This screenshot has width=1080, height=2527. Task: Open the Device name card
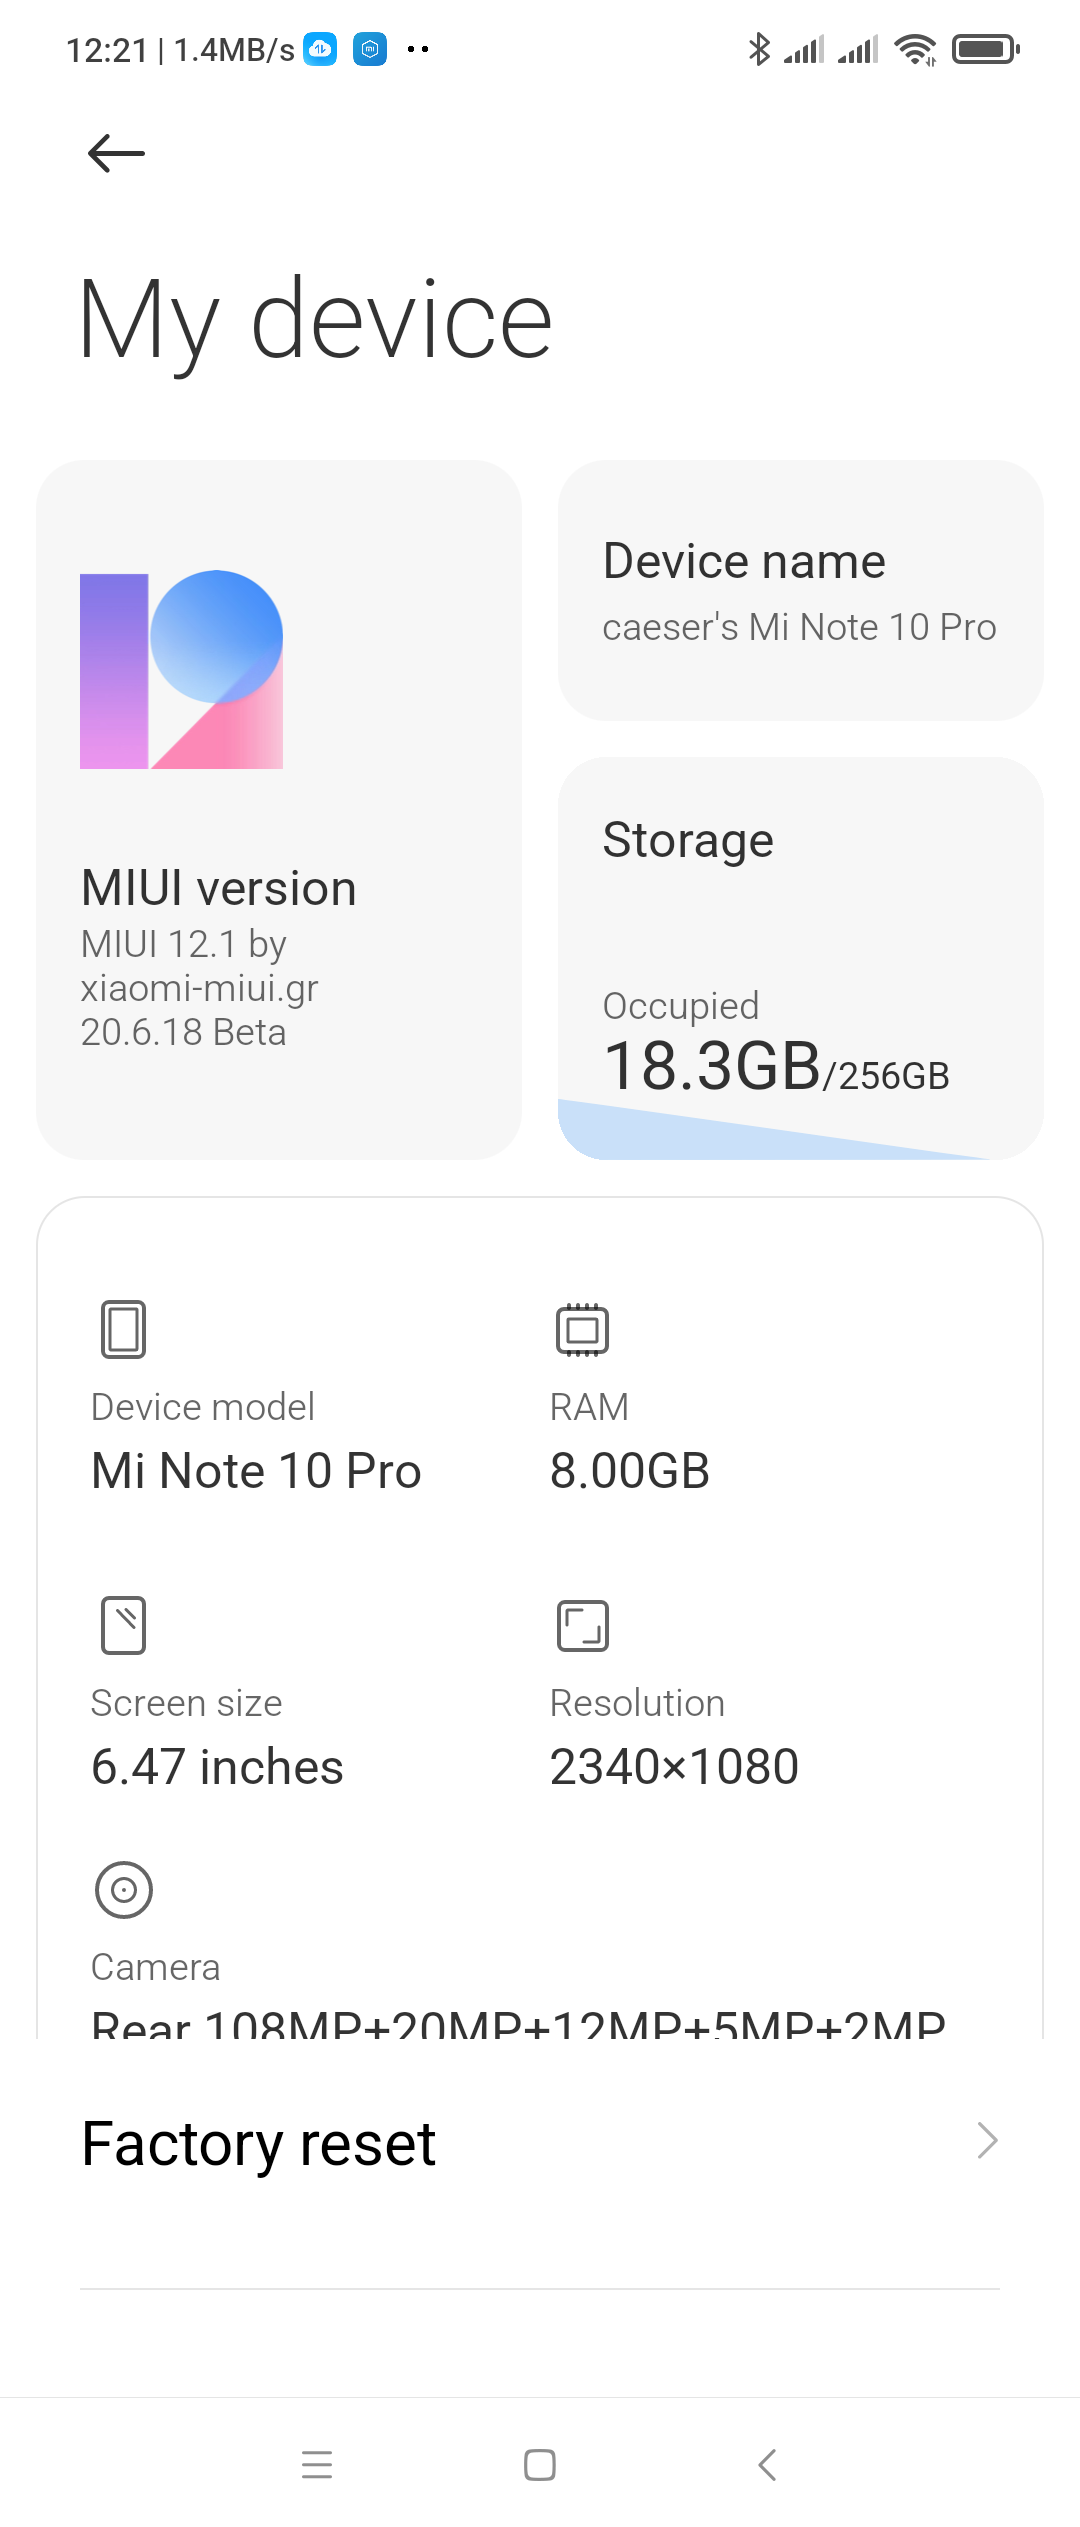click(x=800, y=590)
